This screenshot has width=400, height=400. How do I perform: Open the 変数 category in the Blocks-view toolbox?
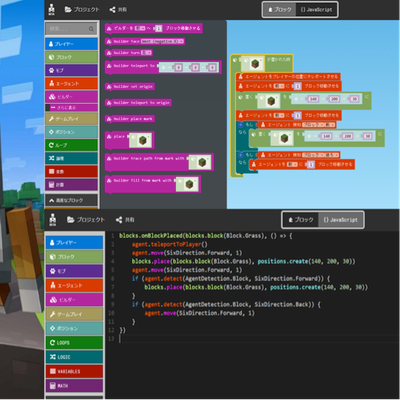[x=71, y=172]
